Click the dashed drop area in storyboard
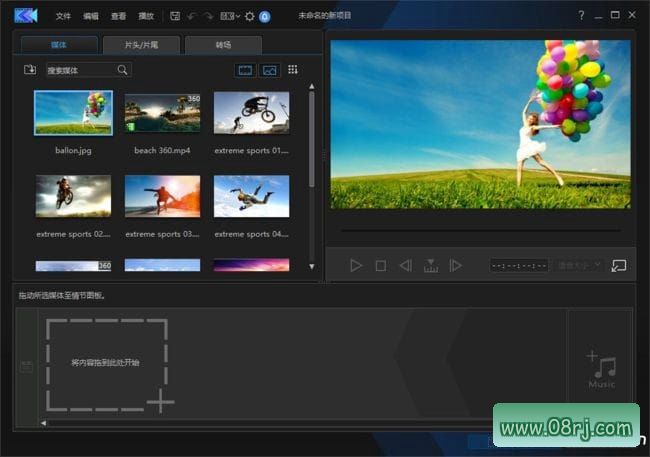 pyautogui.click(x=107, y=364)
